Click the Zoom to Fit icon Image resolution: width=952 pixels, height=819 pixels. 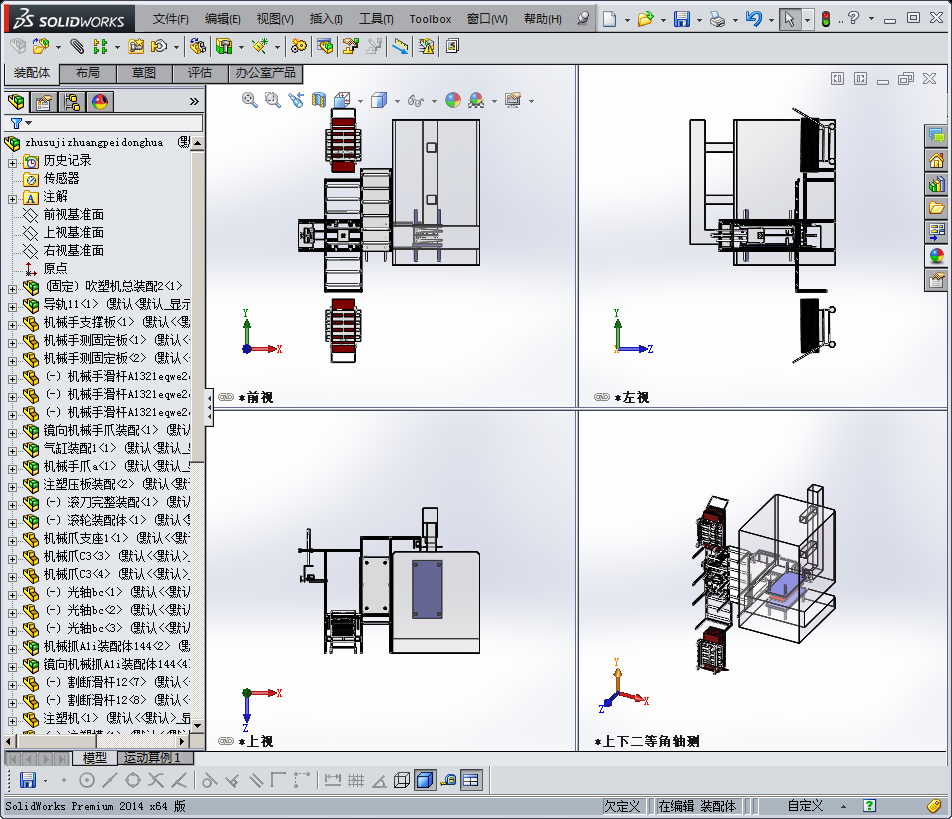tap(250, 100)
